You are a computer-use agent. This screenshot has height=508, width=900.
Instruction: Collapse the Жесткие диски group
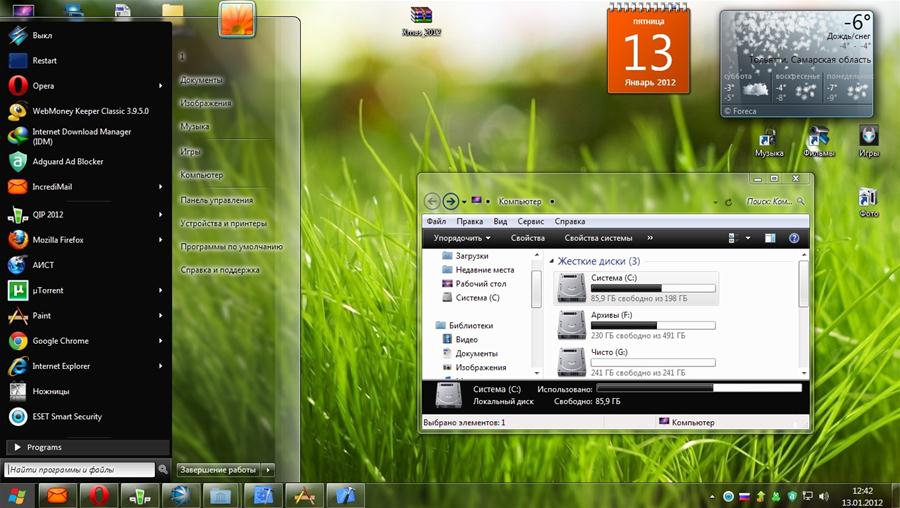click(550, 261)
